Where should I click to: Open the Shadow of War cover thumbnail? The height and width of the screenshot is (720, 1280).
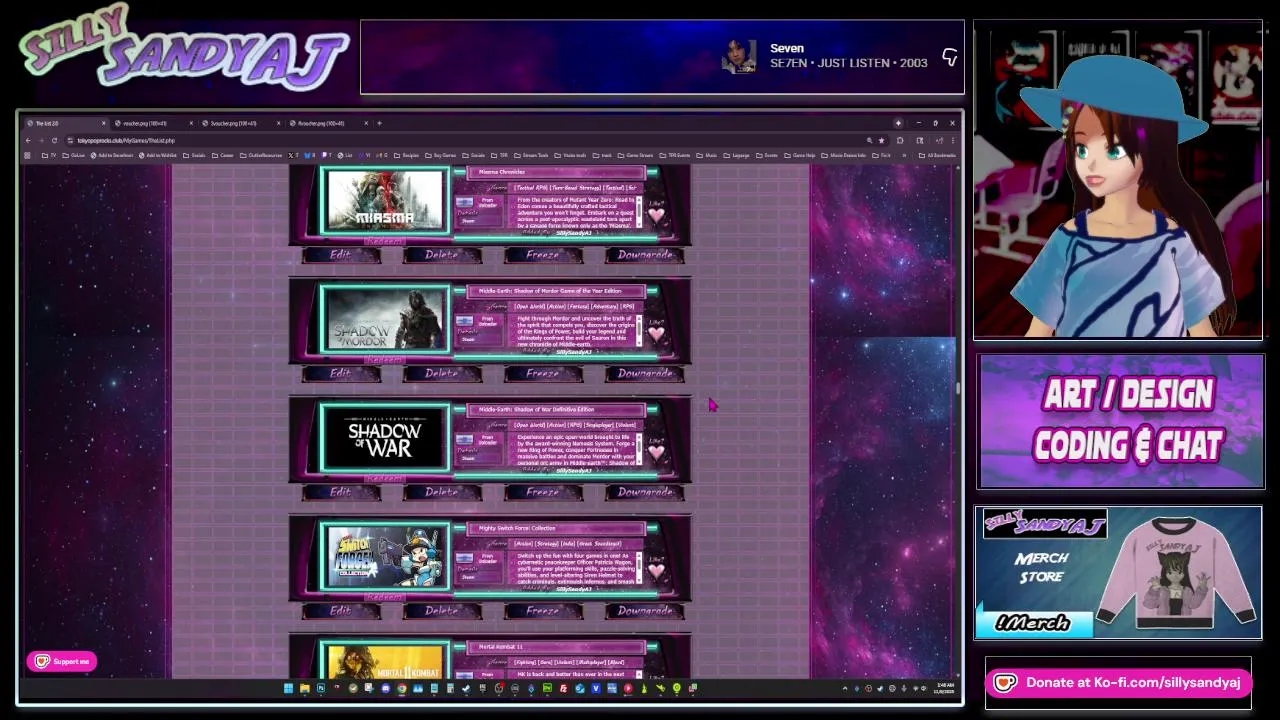click(x=385, y=438)
